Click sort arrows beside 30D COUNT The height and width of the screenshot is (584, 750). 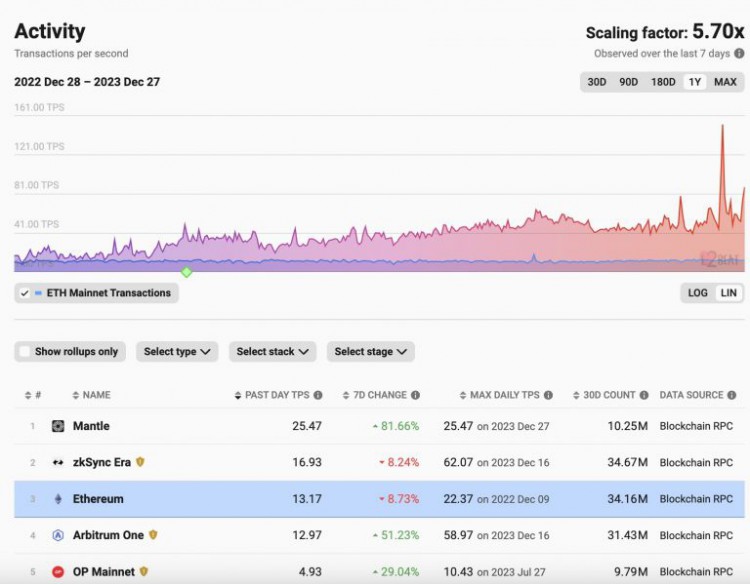coord(576,395)
